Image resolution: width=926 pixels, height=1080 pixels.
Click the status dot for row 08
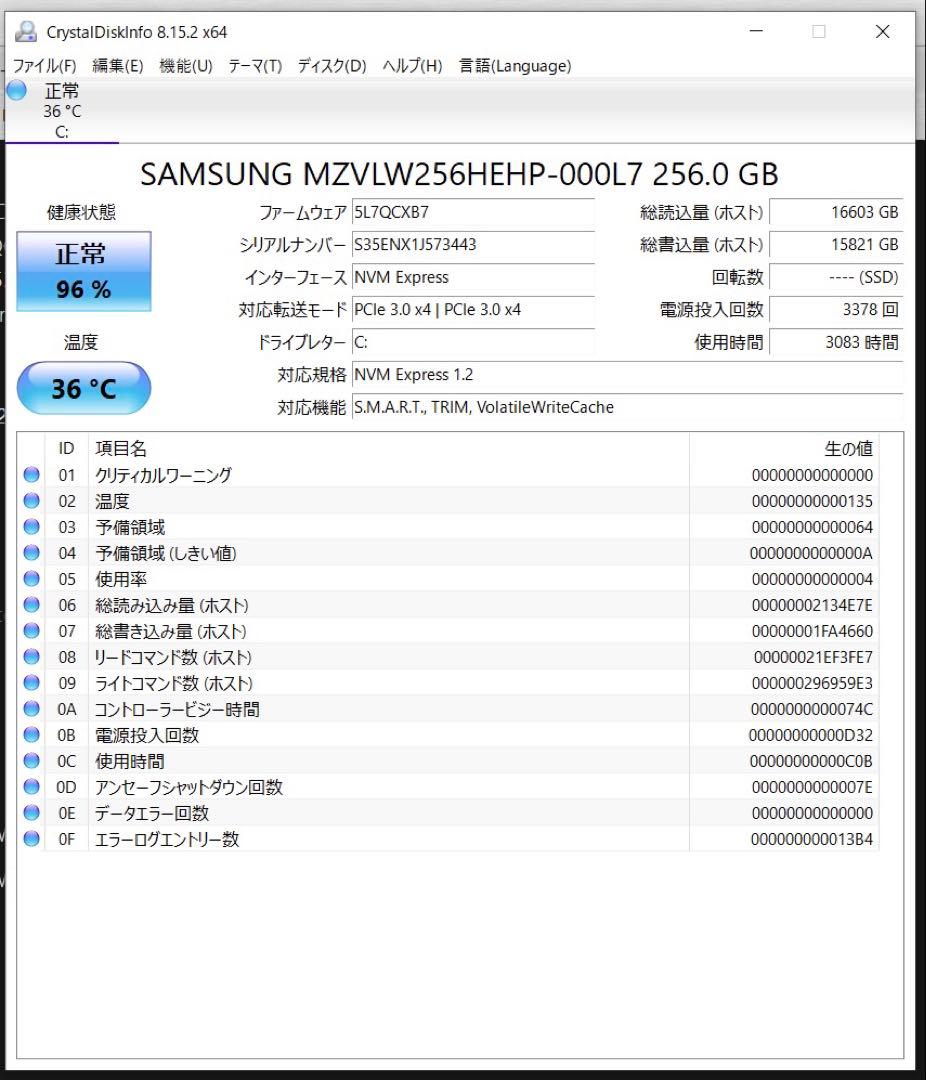31,656
